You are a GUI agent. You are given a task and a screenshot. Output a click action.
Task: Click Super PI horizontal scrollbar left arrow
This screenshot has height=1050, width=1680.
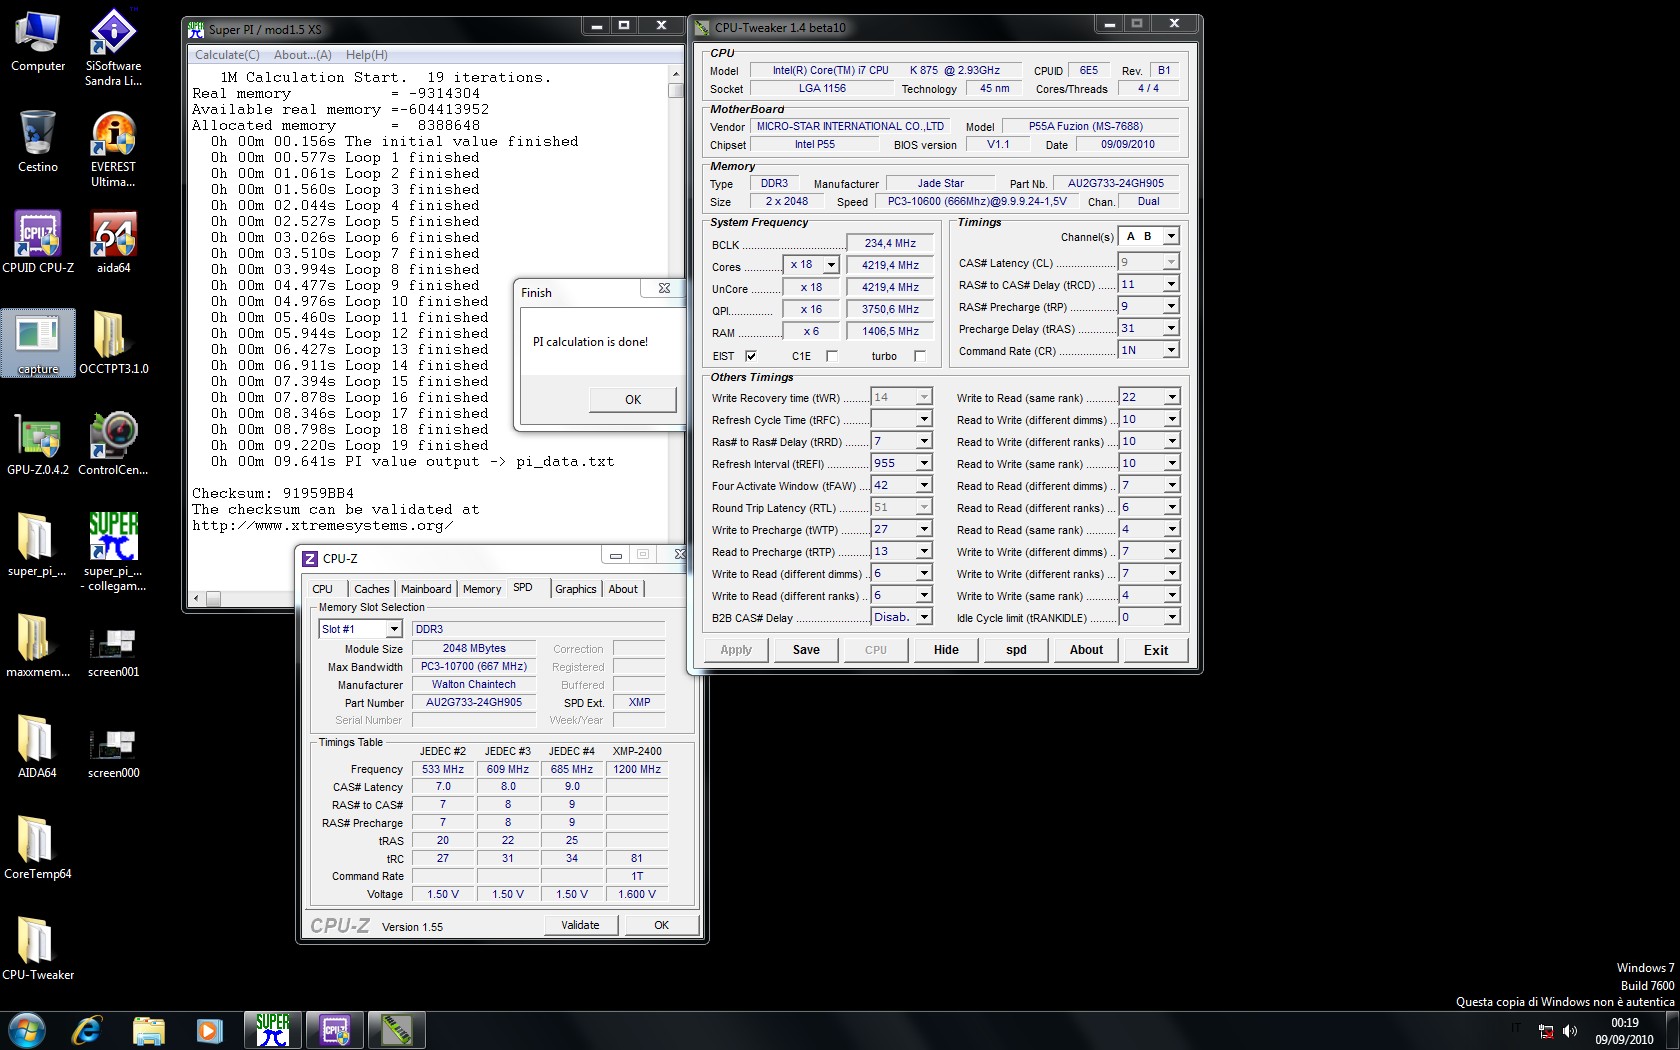click(x=196, y=598)
